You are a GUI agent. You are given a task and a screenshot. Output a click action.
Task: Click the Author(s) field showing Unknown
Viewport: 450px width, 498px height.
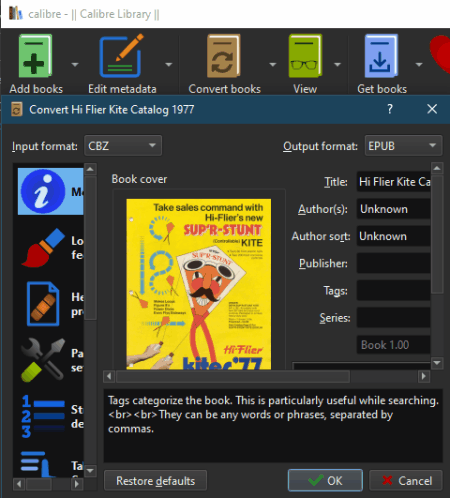pyautogui.click(x=394, y=209)
